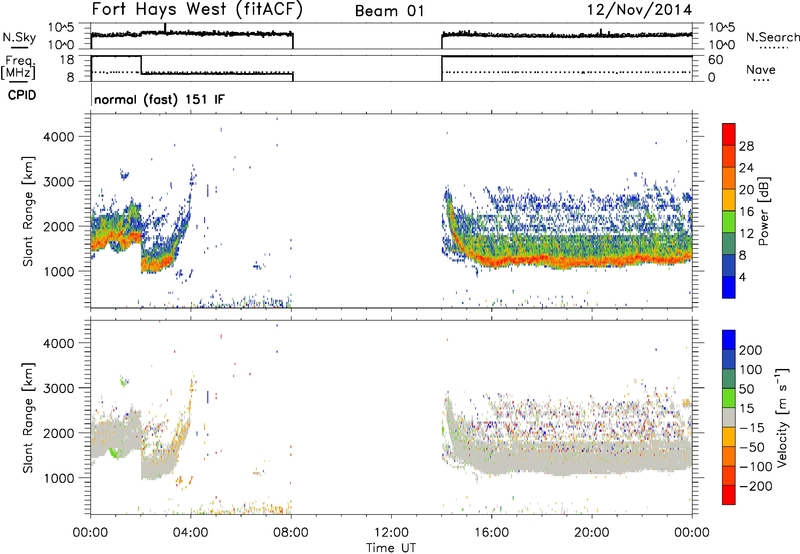Viewport: 800px width, 554px height.
Task: Click the red bottom of velocity colorbar
Action: (729, 495)
